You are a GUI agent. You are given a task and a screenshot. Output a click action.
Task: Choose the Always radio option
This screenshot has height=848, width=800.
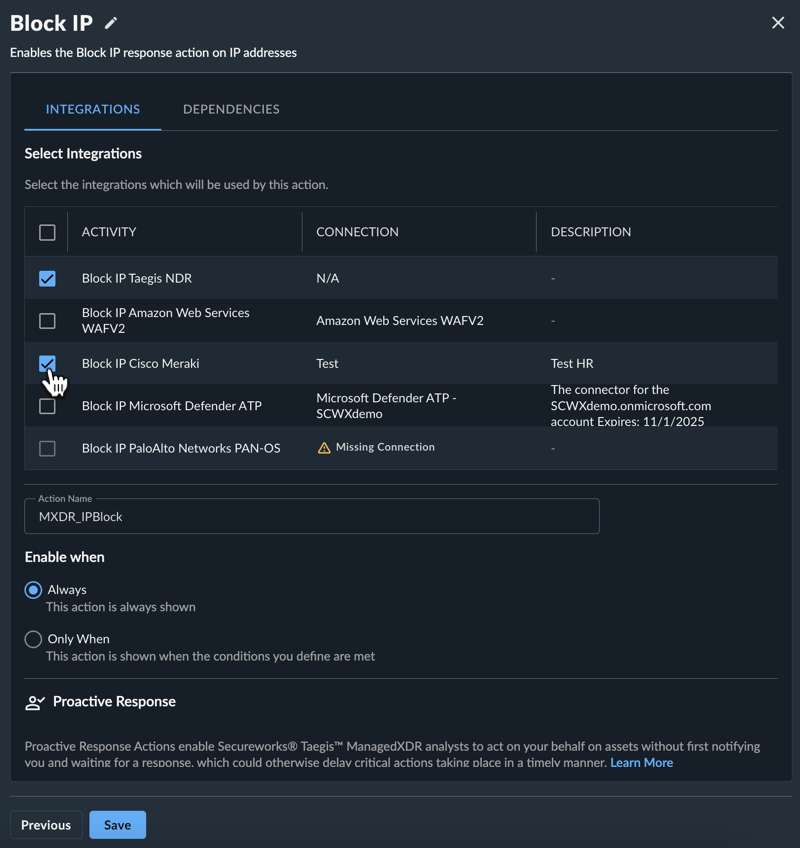click(33, 590)
